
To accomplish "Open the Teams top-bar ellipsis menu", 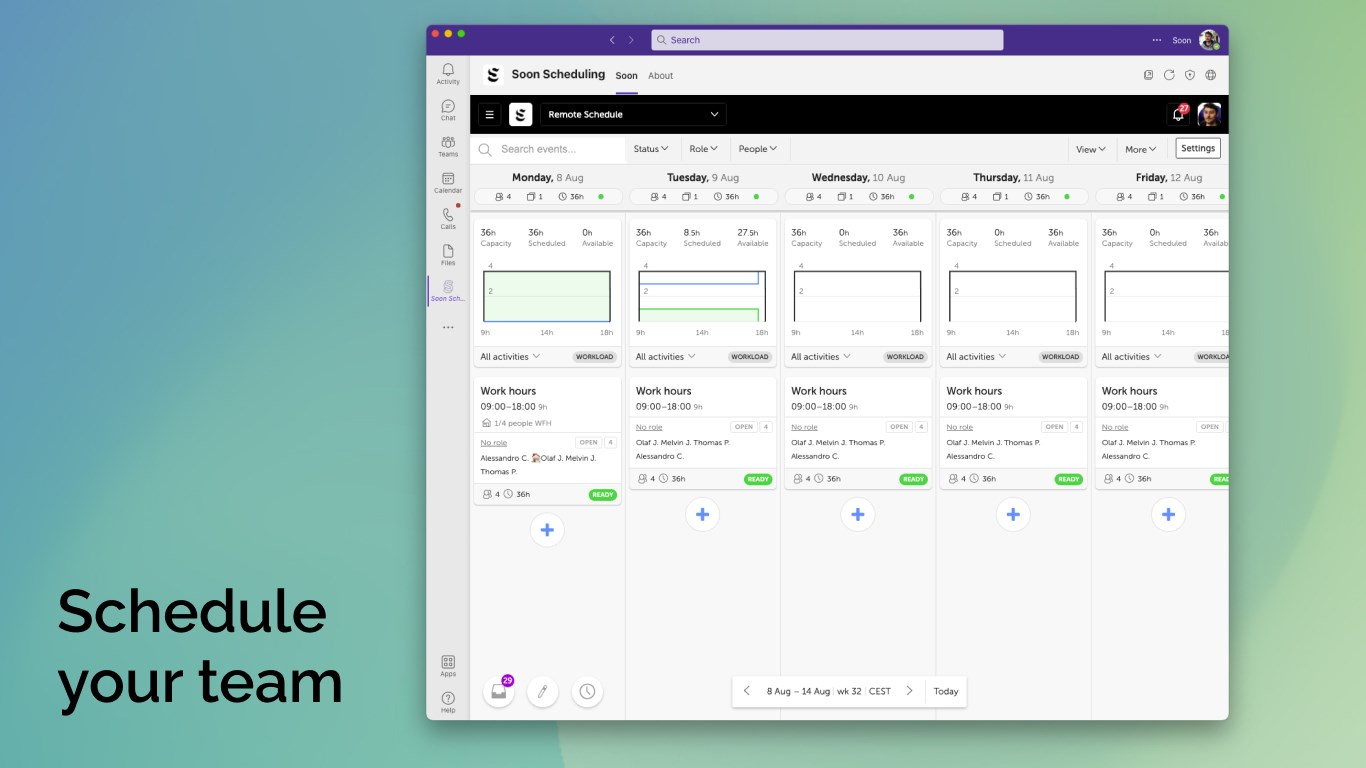I will 1157,40.
